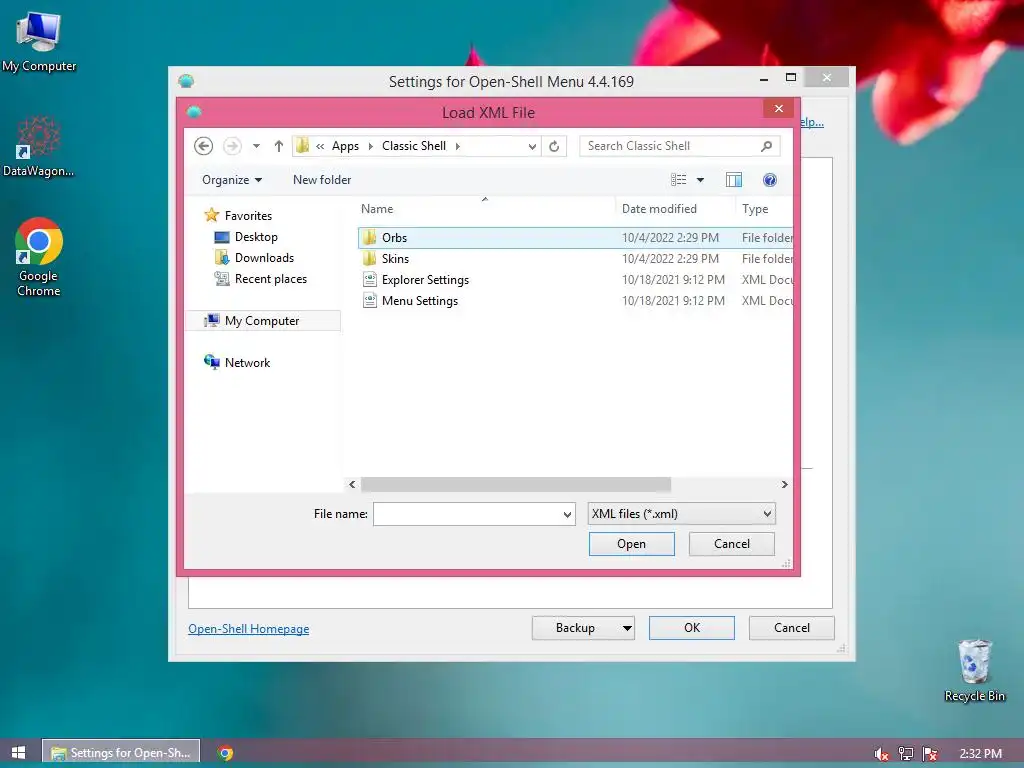Click the Apps breadcrumb in address bar
1024x768 pixels.
pyautogui.click(x=345, y=146)
